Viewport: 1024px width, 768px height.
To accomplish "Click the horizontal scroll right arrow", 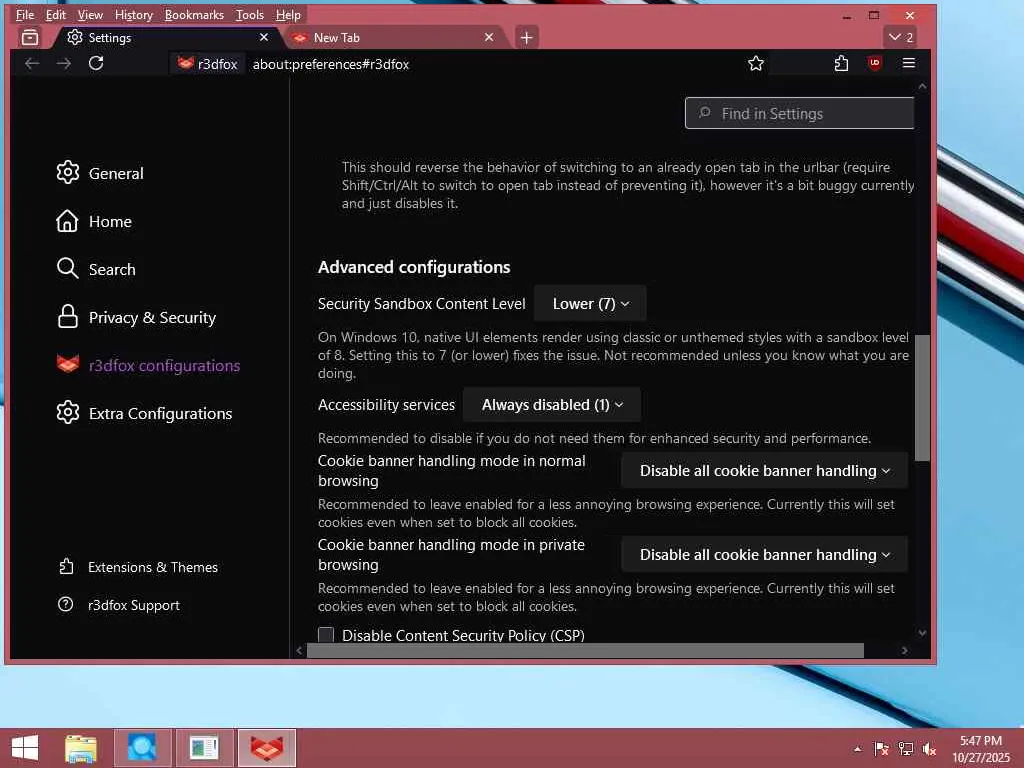I will 904,650.
